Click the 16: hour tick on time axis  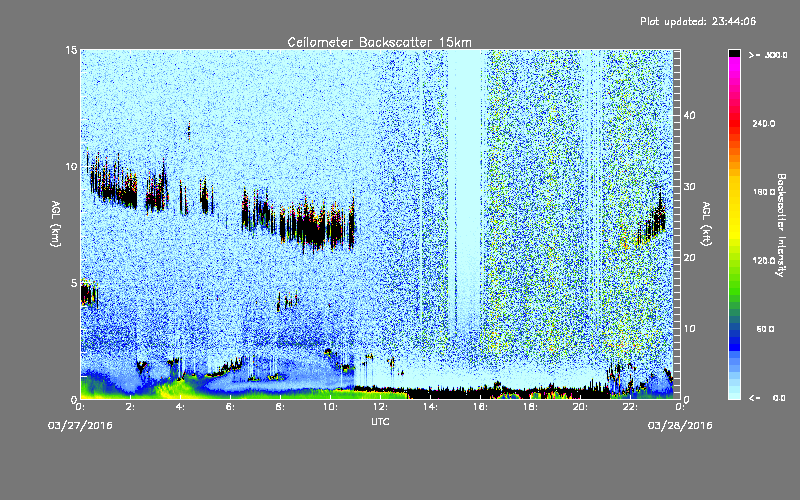tap(481, 407)
